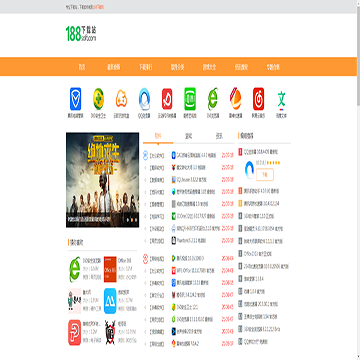This screenshot has width=360, height=360.
Task: Open the red square icon beside QQ Browser
Action: click(x=167, y=99)
